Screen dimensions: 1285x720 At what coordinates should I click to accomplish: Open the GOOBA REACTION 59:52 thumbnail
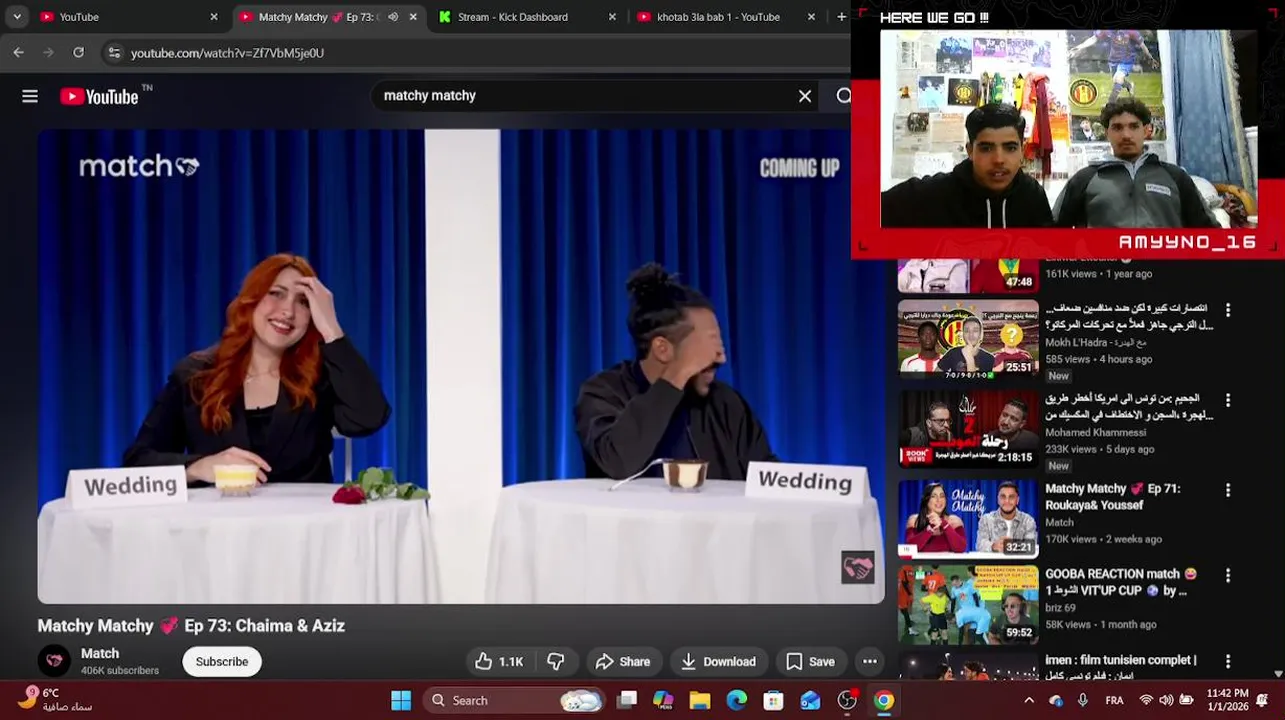pos(968,605)
